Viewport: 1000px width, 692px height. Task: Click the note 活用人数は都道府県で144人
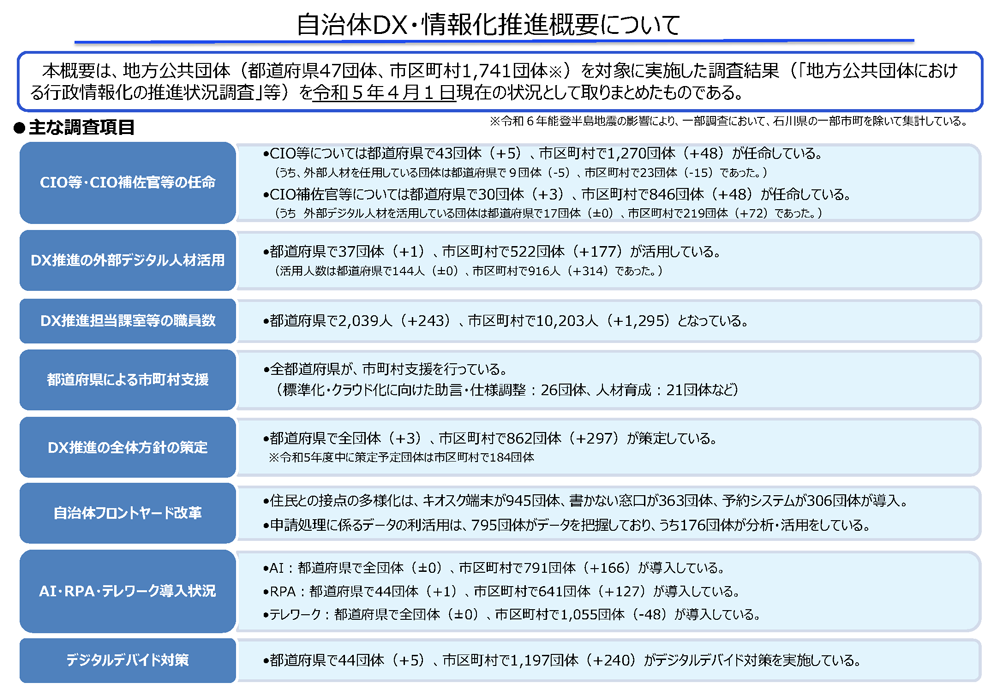[x=469, y=271]
